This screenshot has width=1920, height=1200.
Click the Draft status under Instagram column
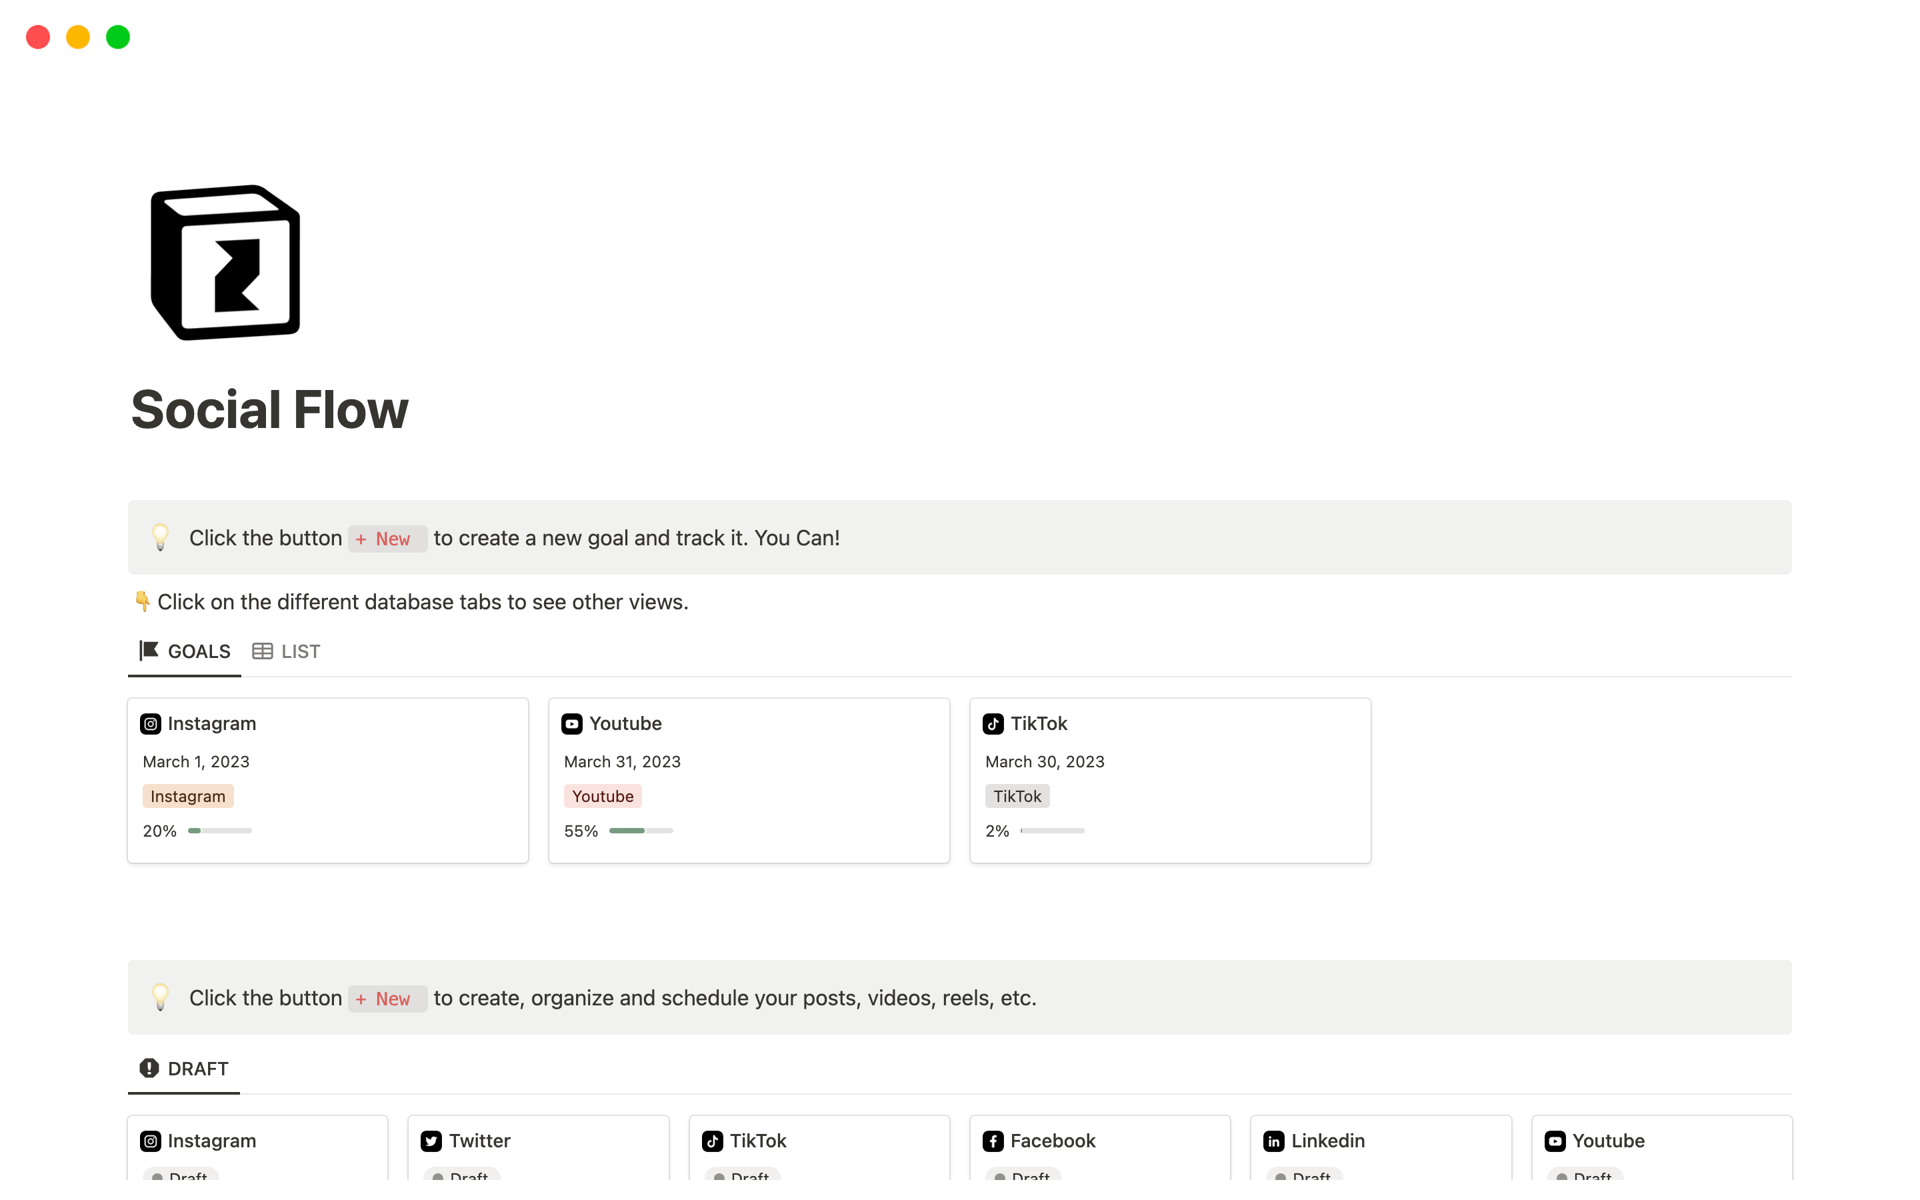point(181,1175)
